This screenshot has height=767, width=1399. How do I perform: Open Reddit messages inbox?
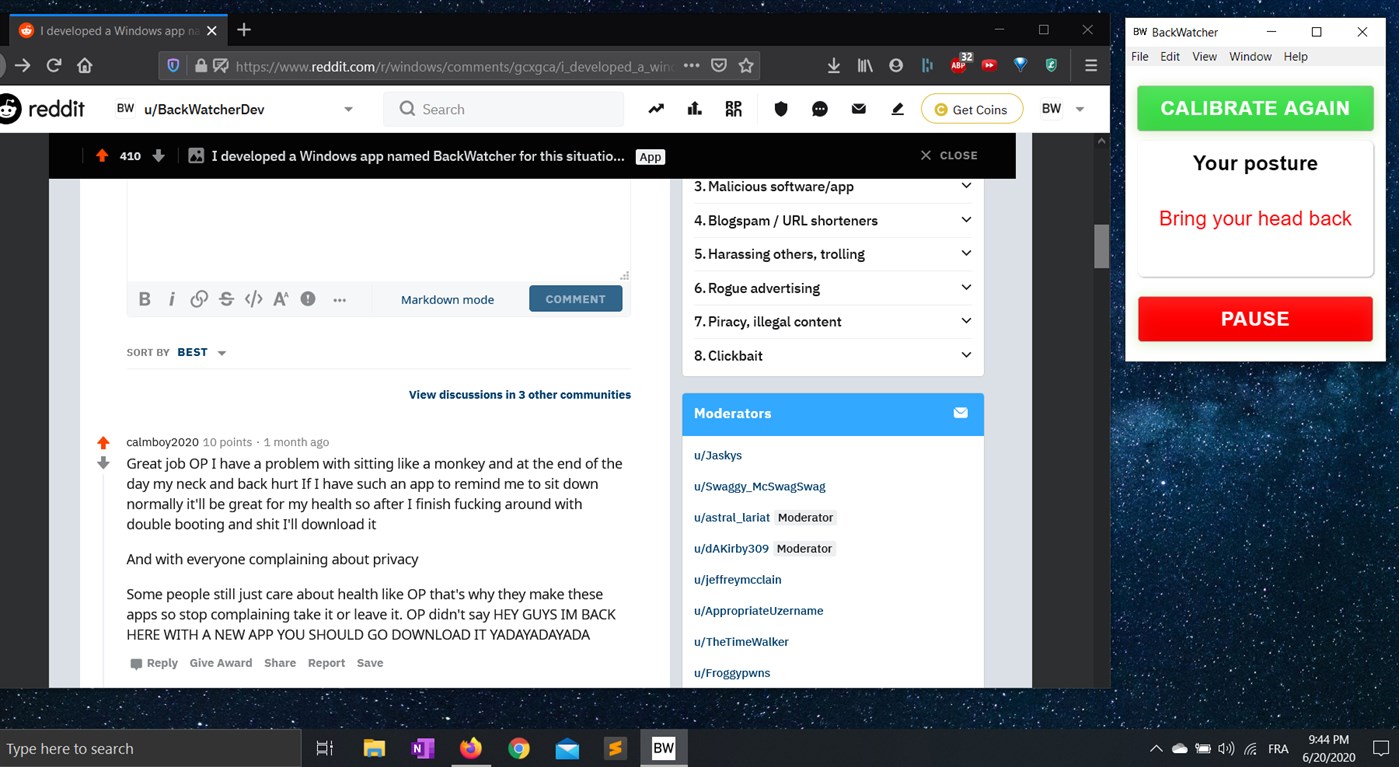click(858, 108)
